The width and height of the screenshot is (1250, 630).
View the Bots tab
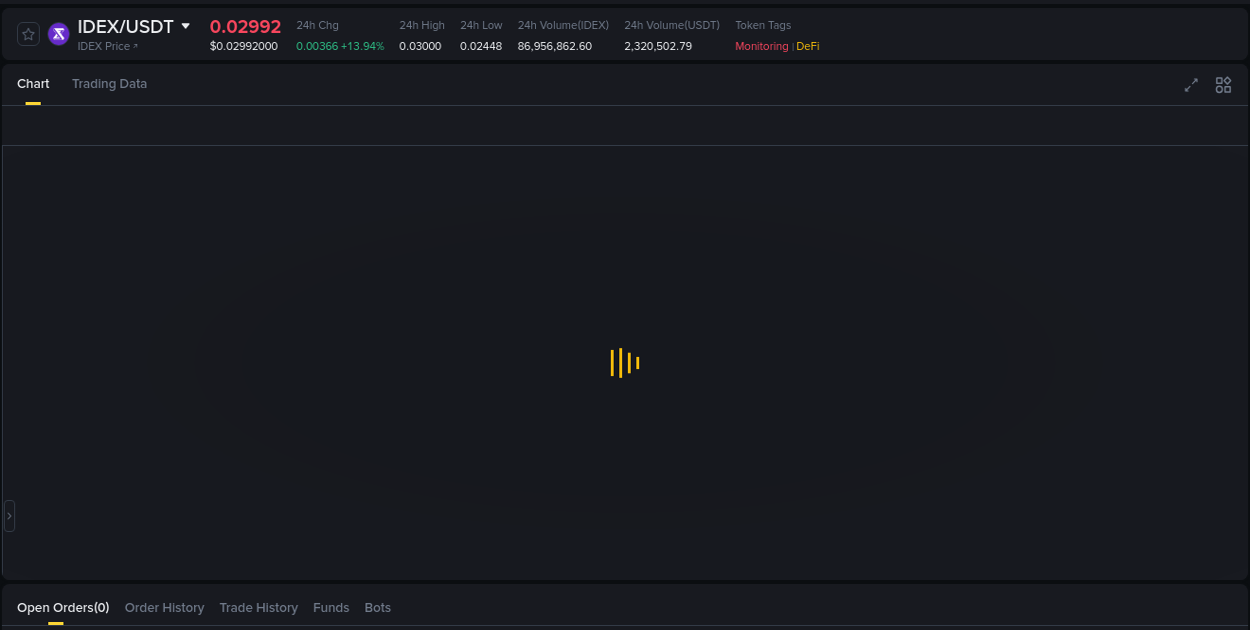(378, 607)
